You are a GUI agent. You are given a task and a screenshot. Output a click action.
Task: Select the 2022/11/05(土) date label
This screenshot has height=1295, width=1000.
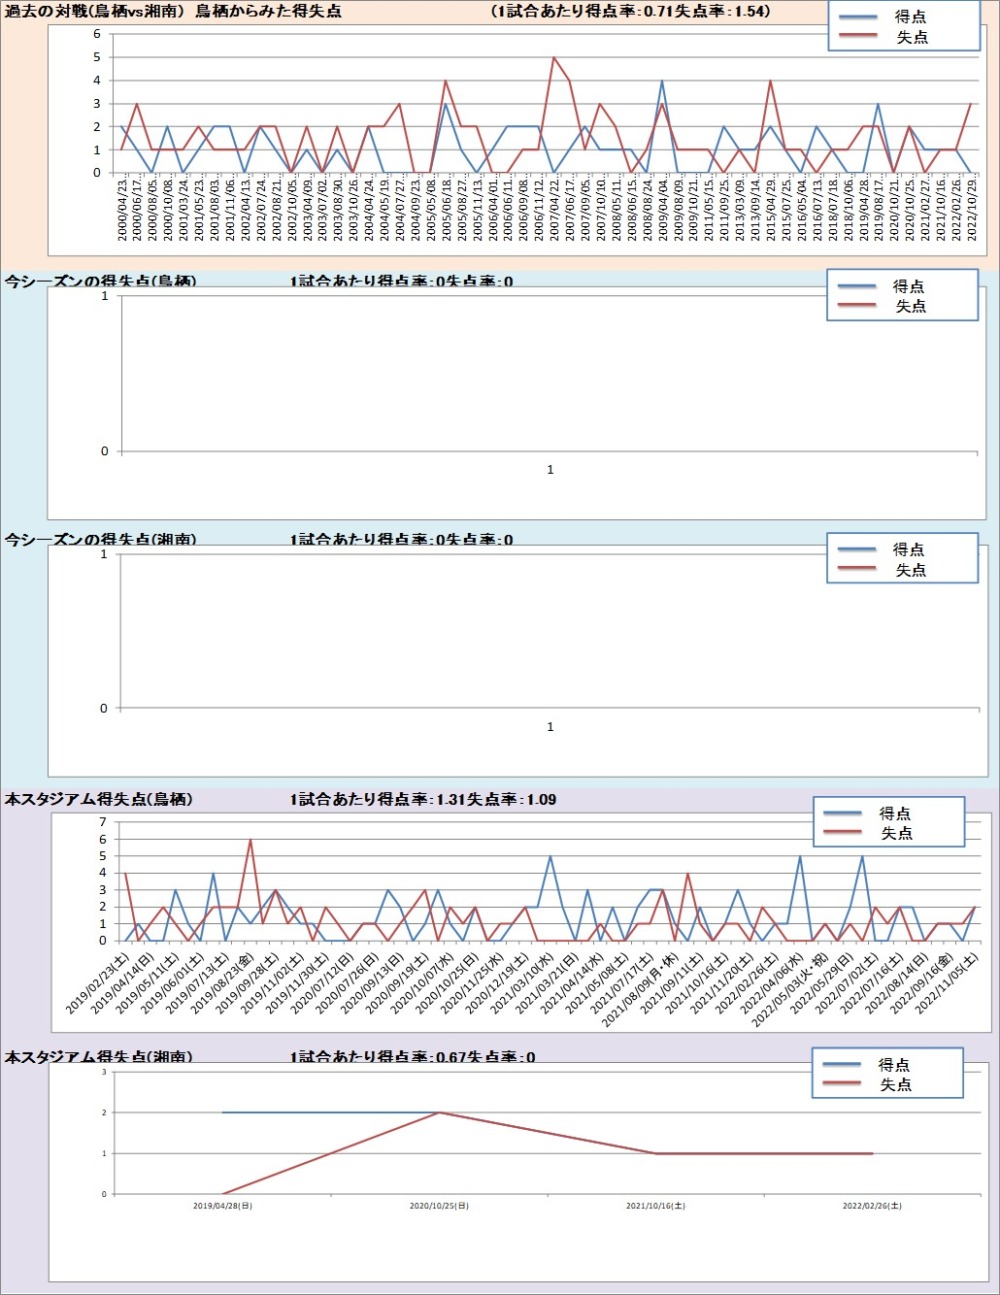(947, 982)
